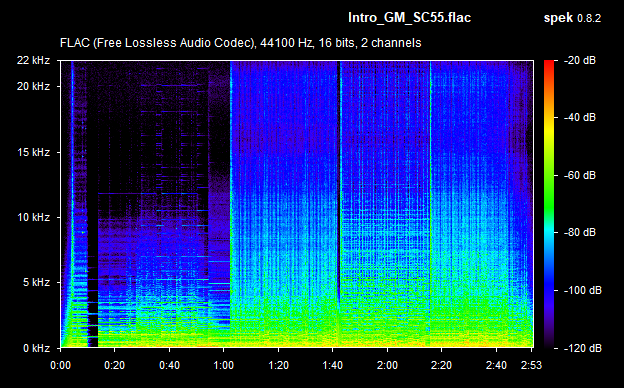Click the -20 dB scale label
Image resolution: width=624 pixels, height=388 pixels.
pos(580,60)
